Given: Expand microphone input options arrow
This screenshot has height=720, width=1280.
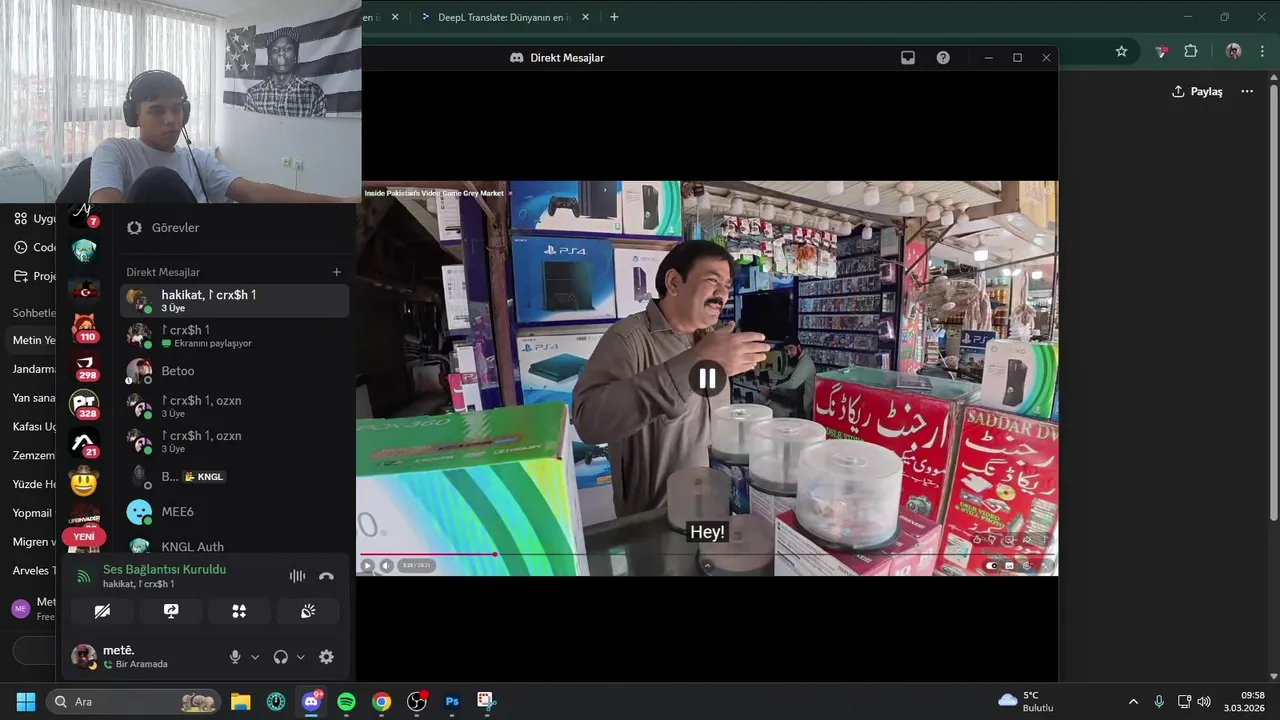Looking at the screenshot, I should pos(255,657).
